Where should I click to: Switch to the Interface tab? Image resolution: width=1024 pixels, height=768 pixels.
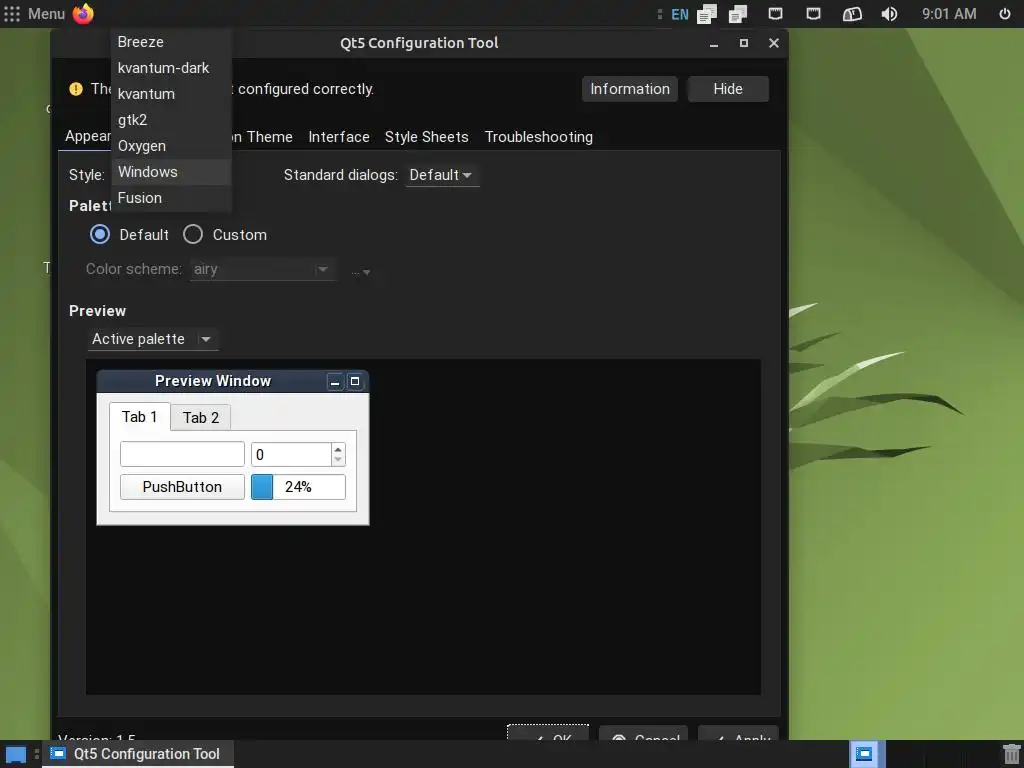click(339, 137)
